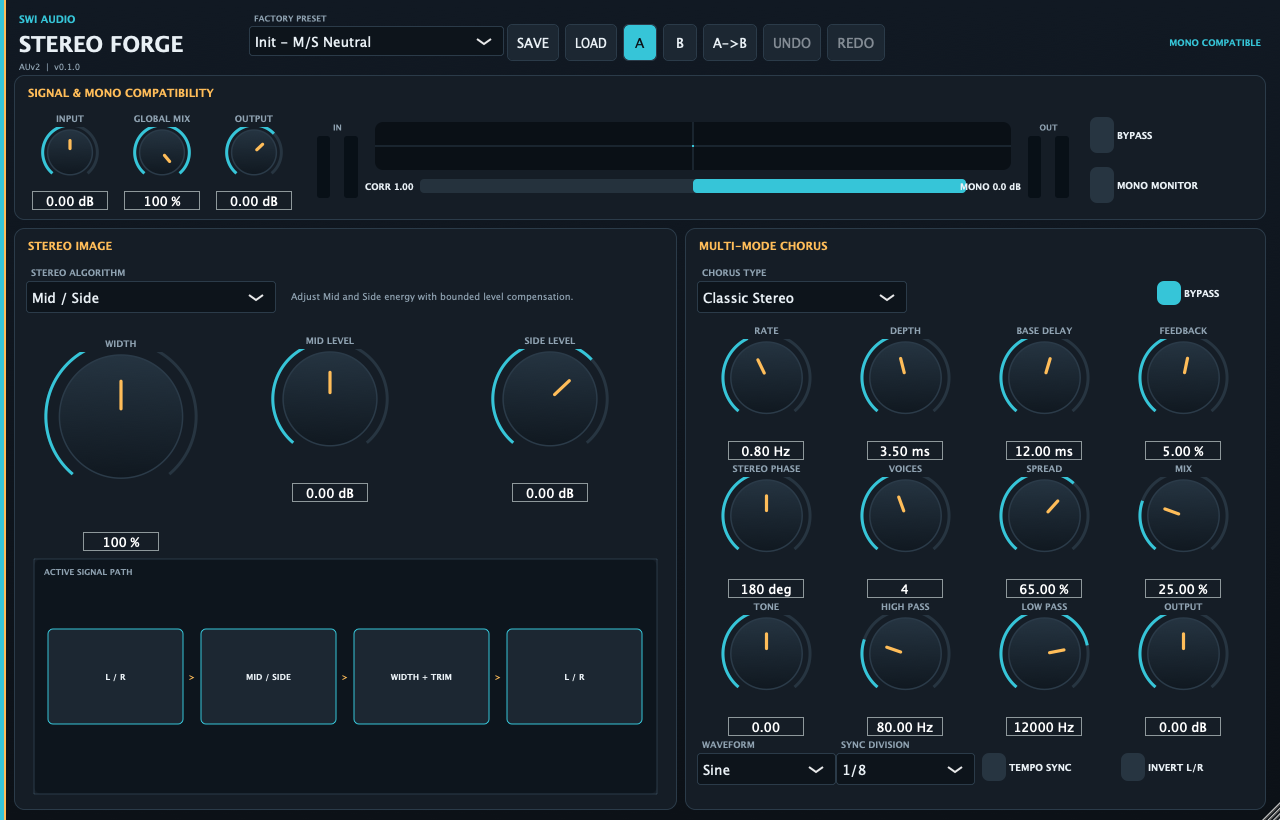Toggle the chorus Bypass switch

pos(1168,293)
